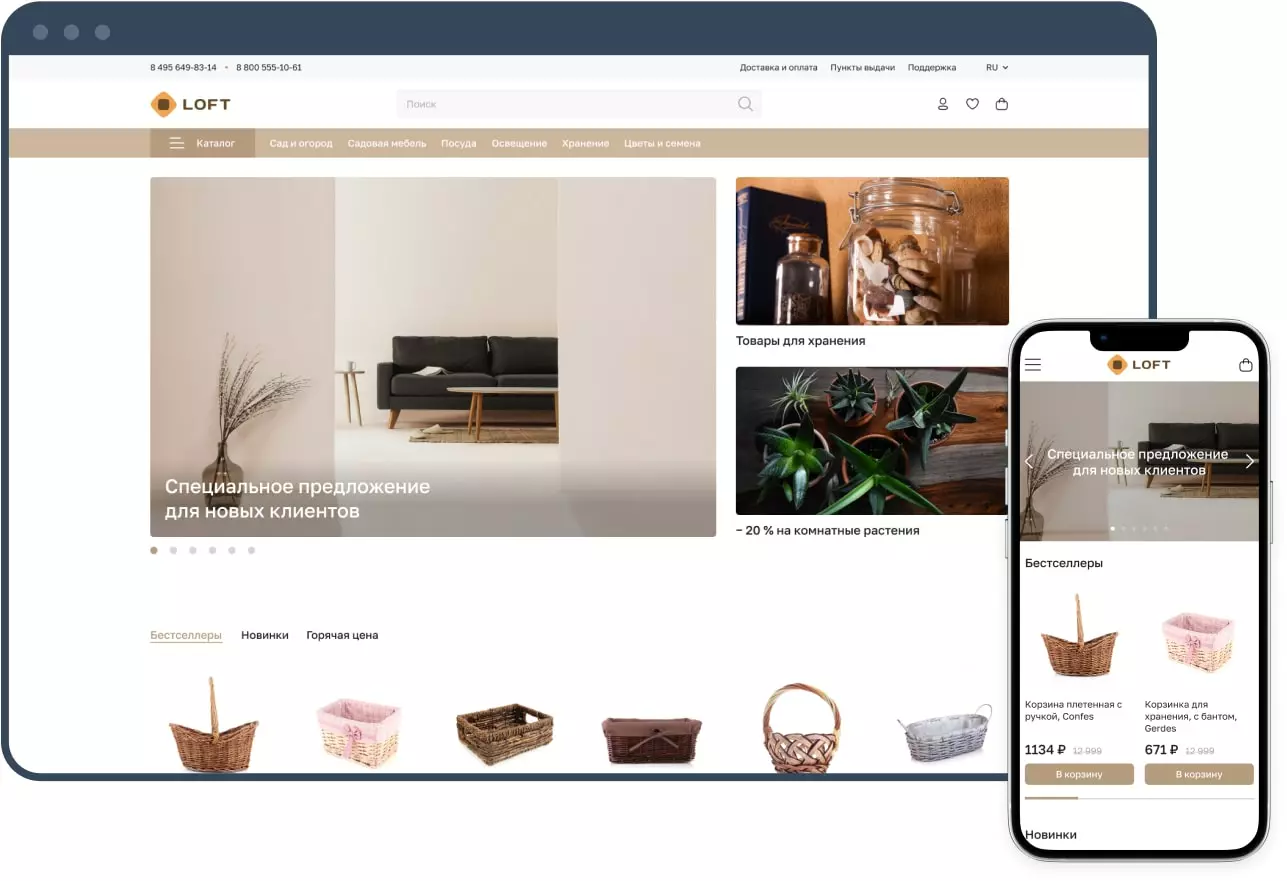The width and height of the screenshot is (1287, 881).
Task: Expand the RU language dropdown
Action: (x=997, y=68)
